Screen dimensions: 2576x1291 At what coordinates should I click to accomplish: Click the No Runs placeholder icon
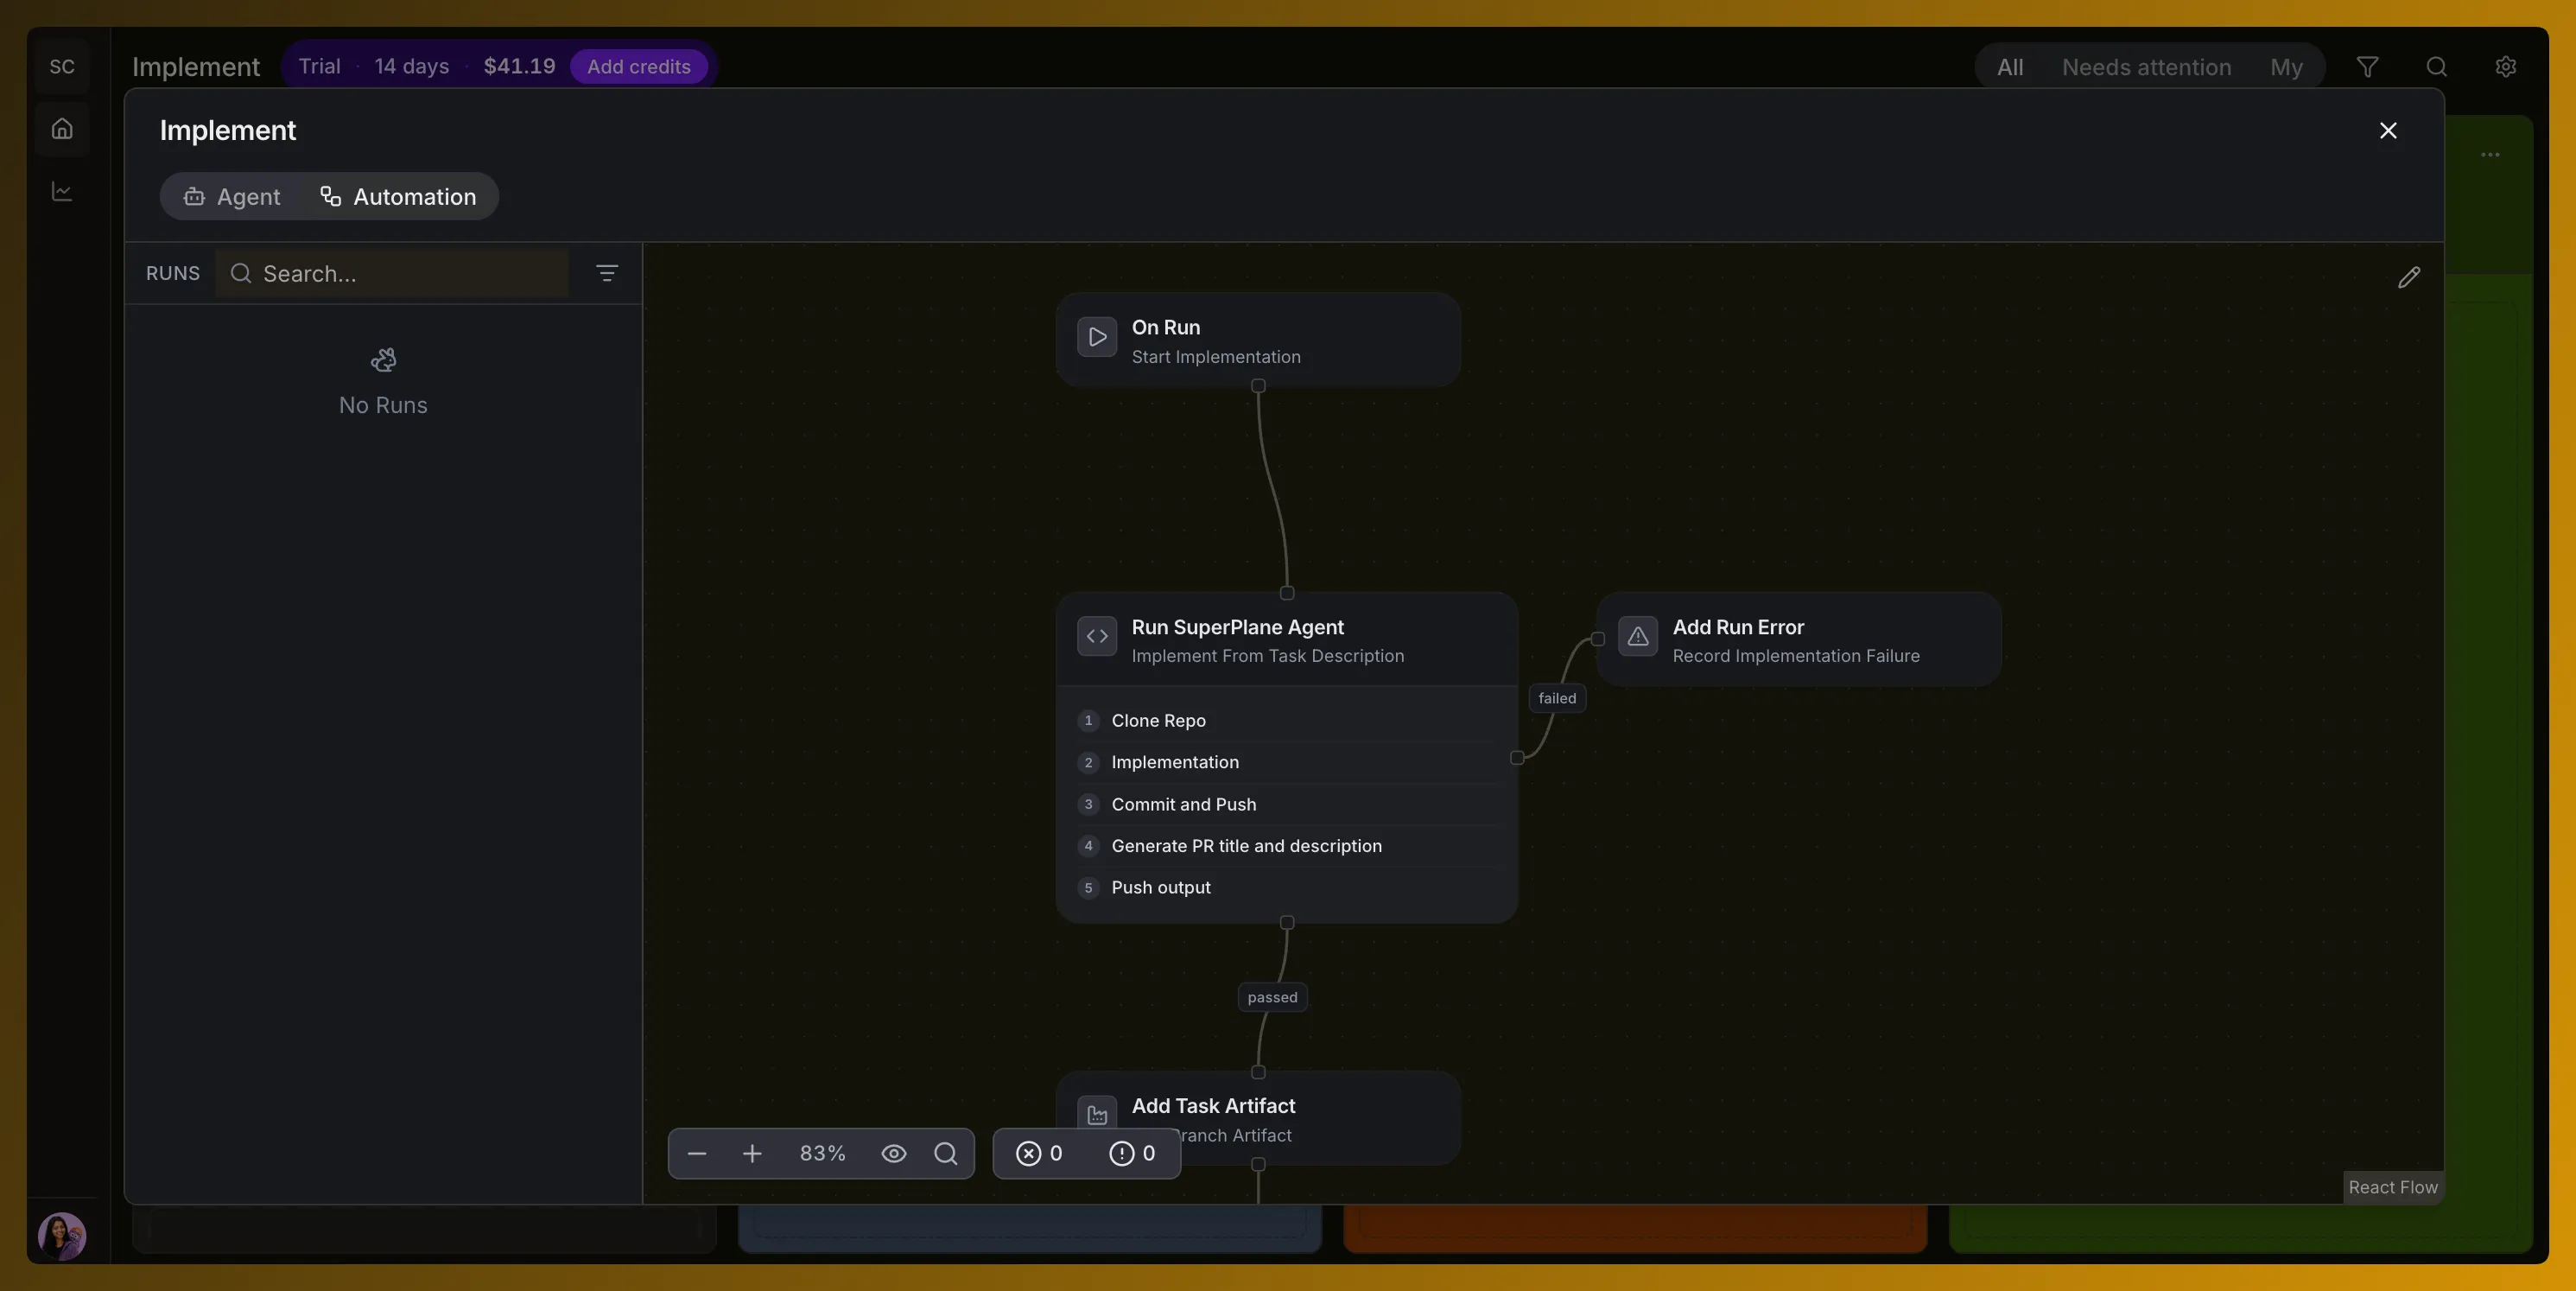coord(383,360)
